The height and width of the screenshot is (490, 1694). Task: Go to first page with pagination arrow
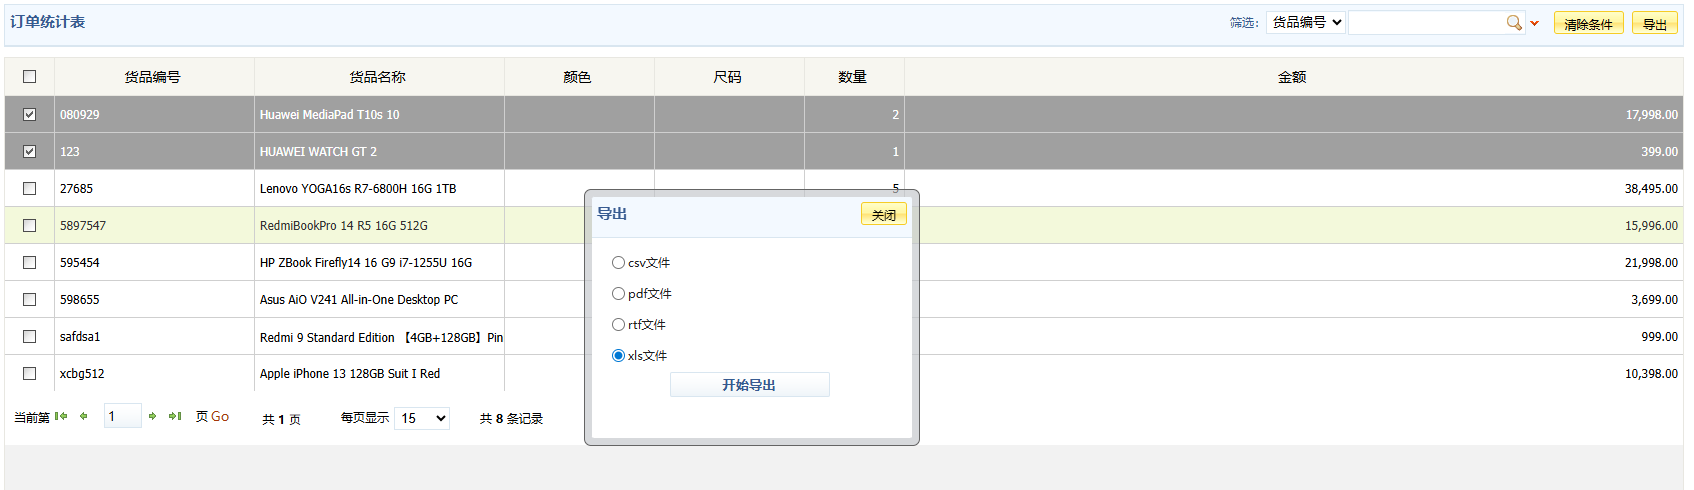tap(62, 417)
